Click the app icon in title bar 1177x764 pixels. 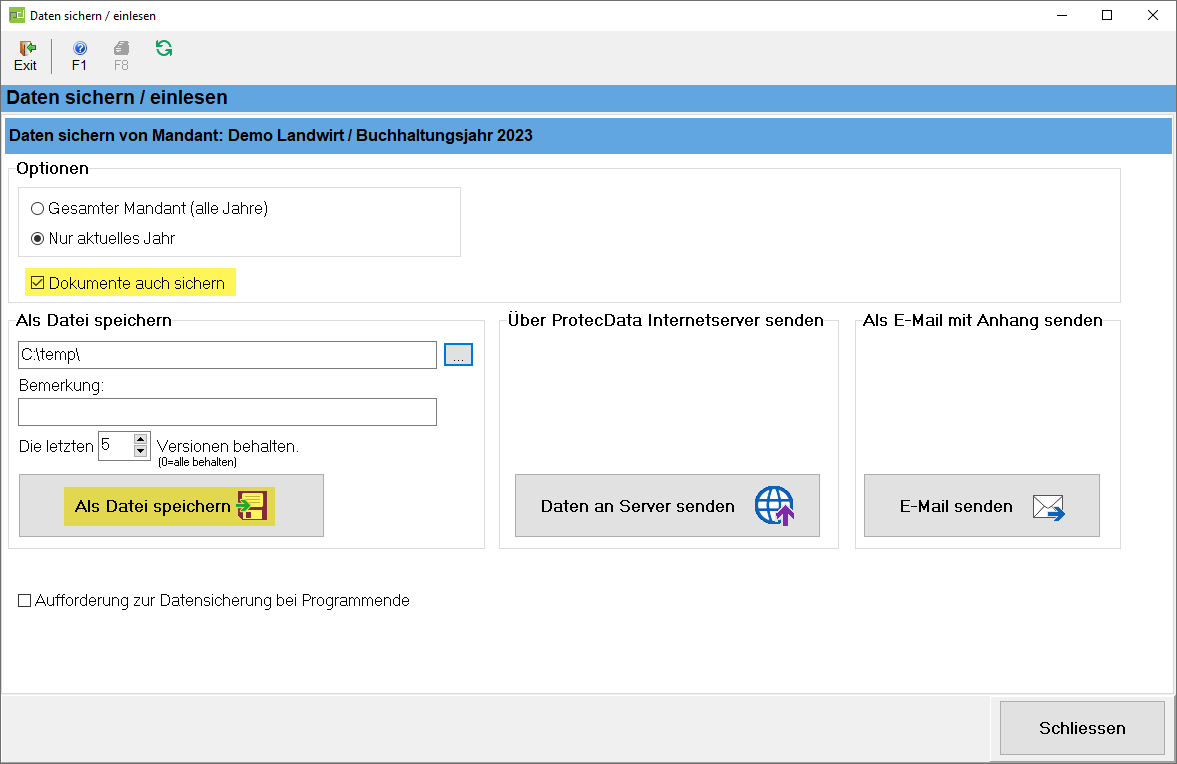pos(16,16)
